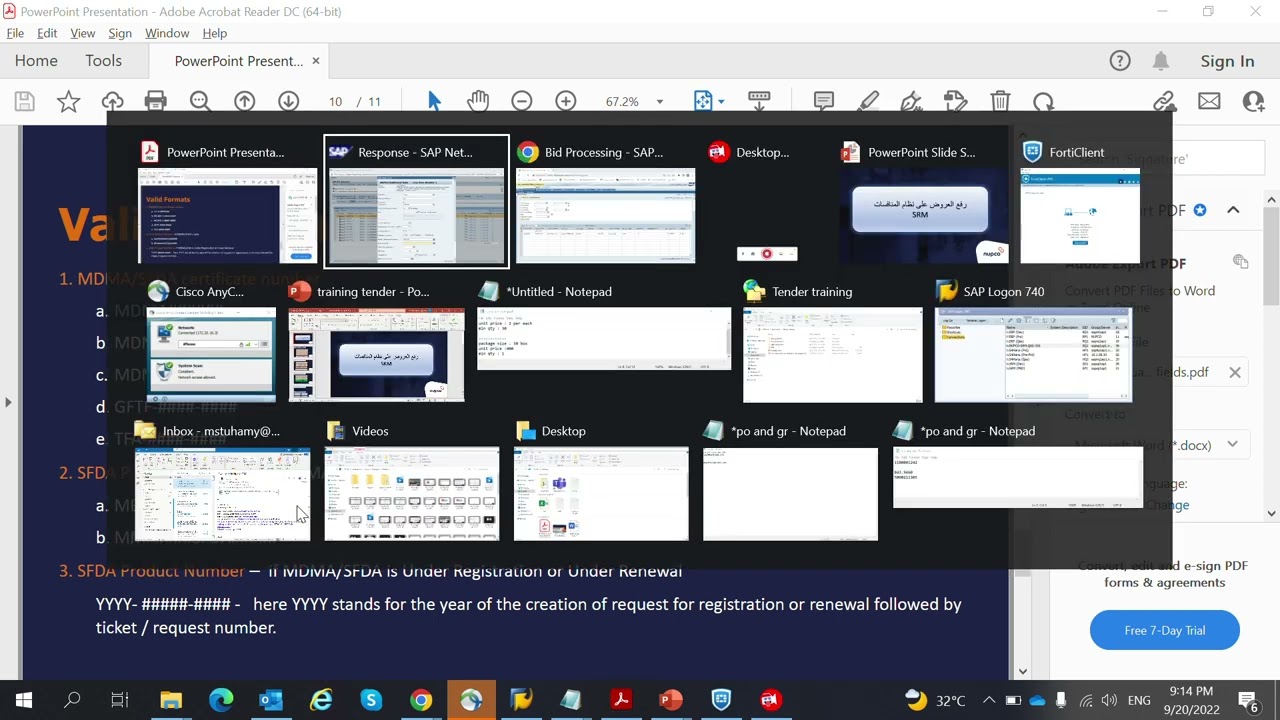Zoom out with the minus circle icon

pyautogui.click(x=521, y=101)
